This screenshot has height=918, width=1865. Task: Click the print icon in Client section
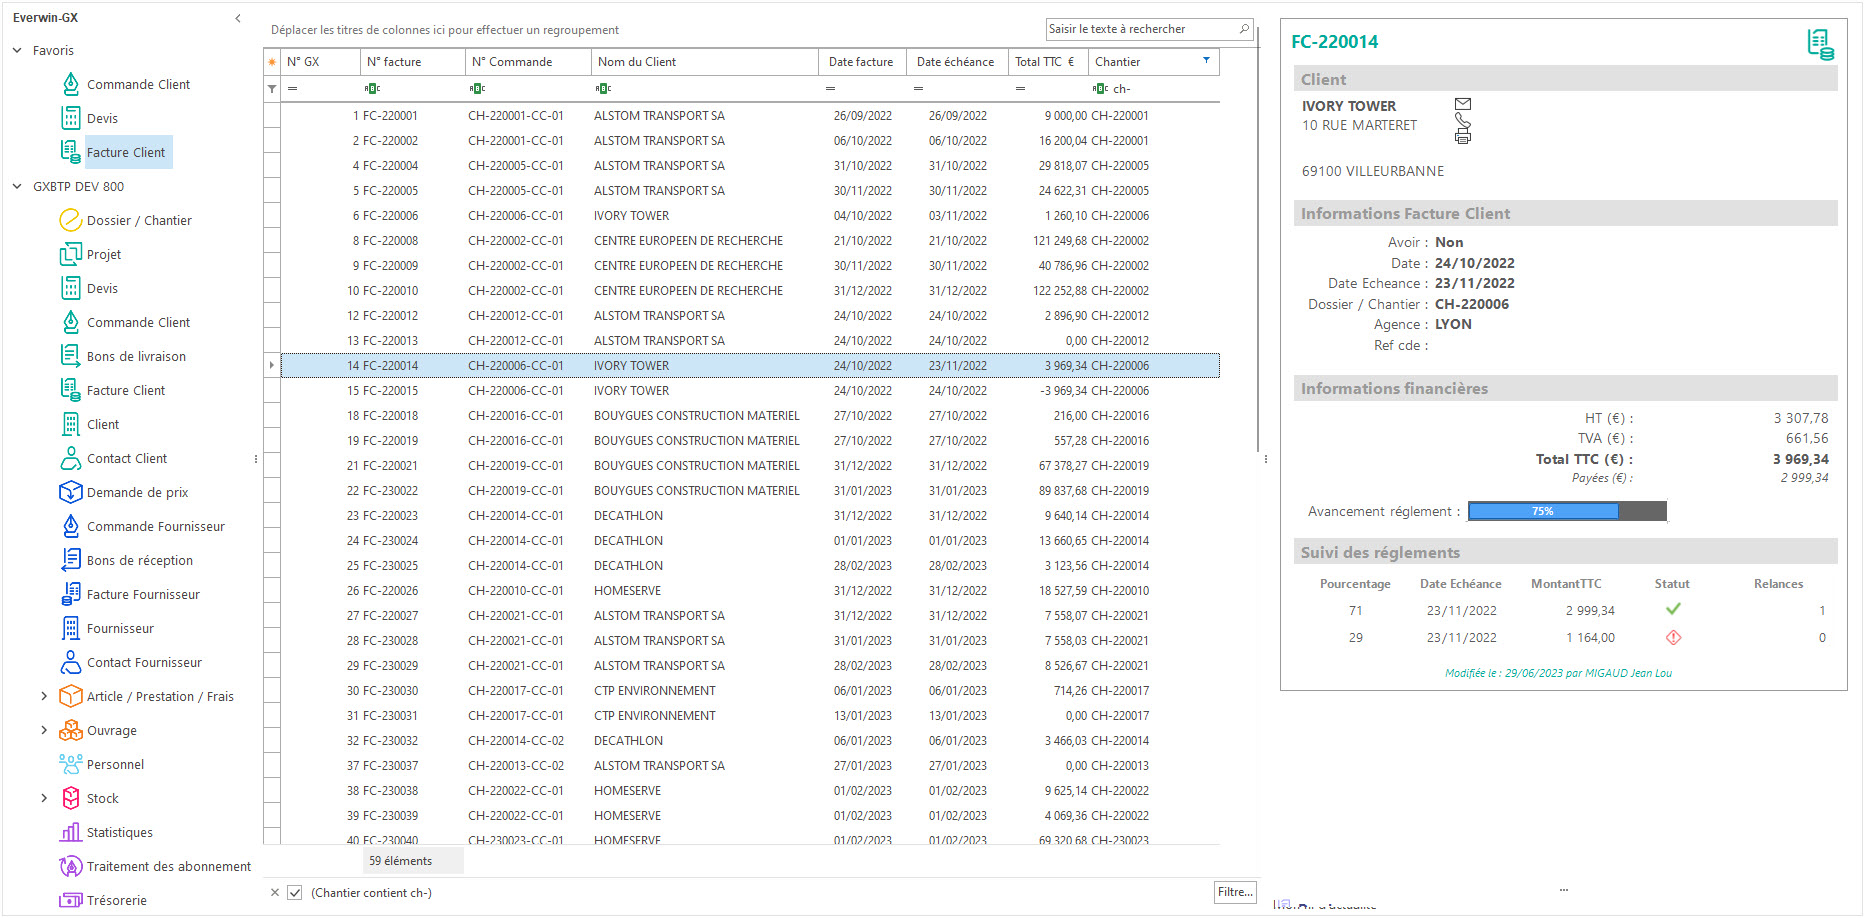[x=1463, y=137]
